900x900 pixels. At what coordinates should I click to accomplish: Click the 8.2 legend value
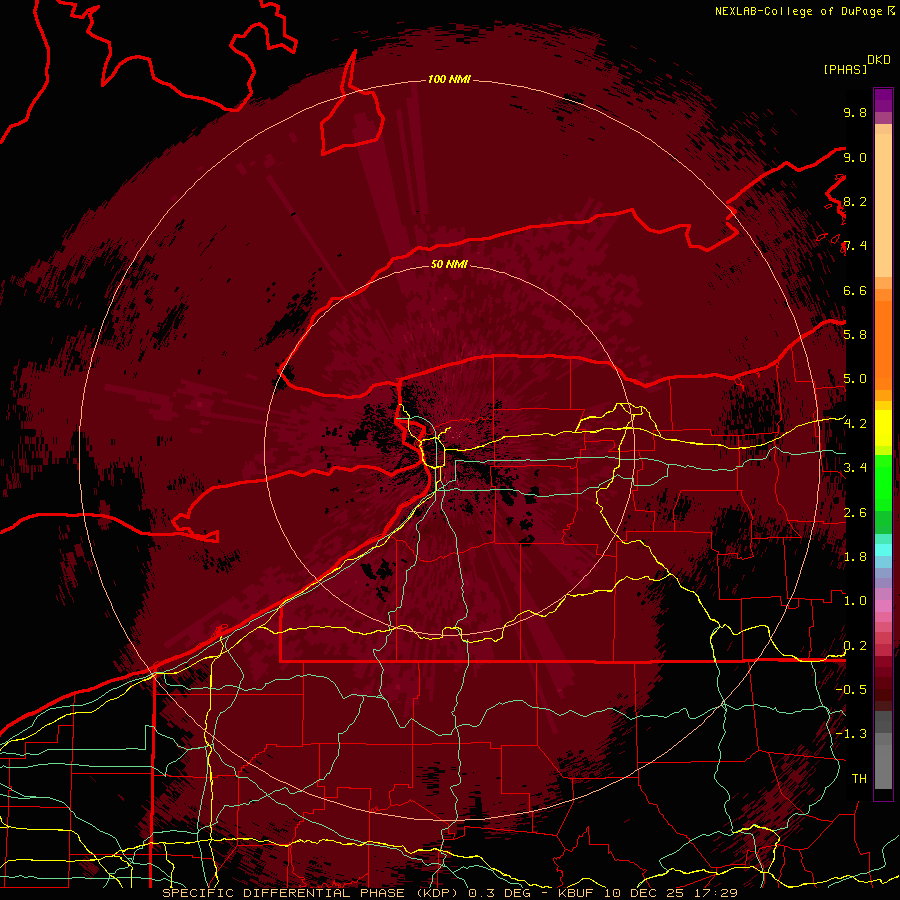click(855, 201)
